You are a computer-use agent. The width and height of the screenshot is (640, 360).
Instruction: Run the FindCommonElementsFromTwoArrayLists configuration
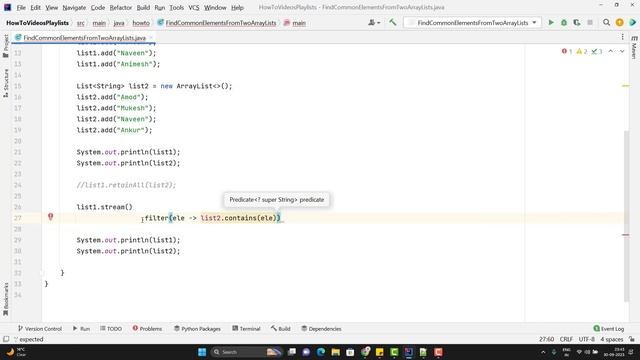551,23
